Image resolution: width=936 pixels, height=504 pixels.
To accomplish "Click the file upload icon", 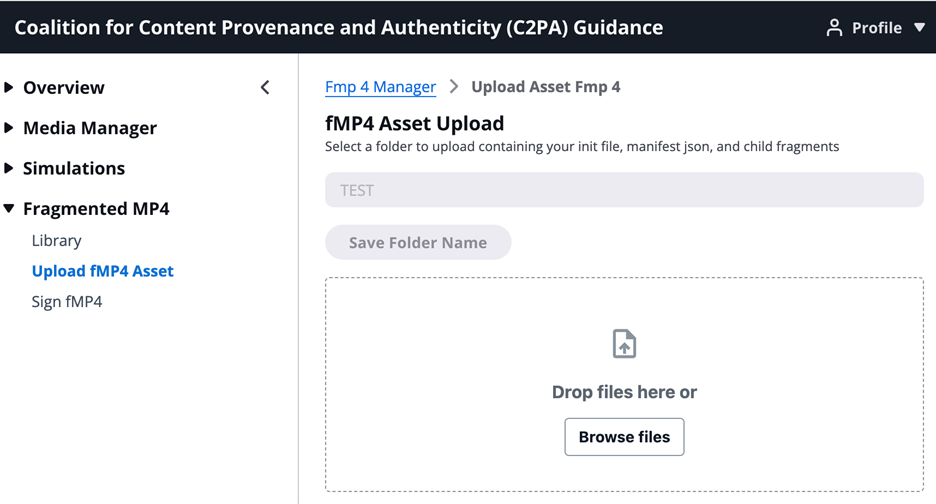I will pos(624,344).
